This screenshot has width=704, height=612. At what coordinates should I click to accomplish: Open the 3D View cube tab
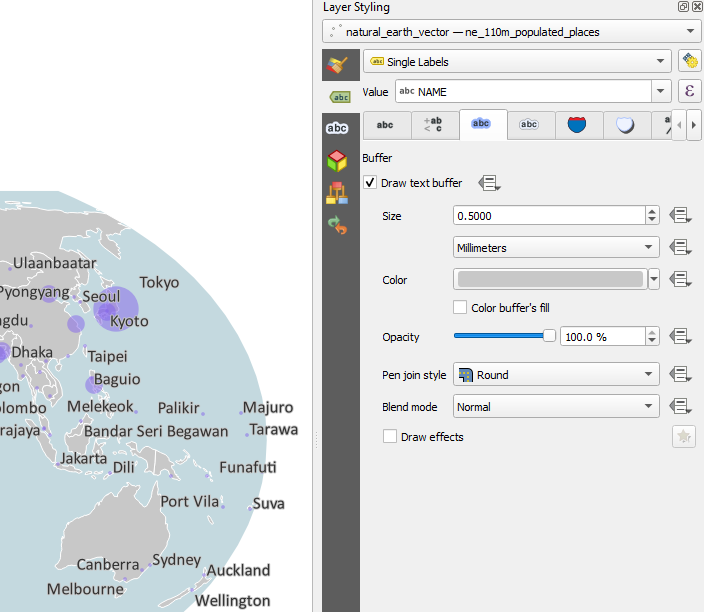[x=337, y=161]
